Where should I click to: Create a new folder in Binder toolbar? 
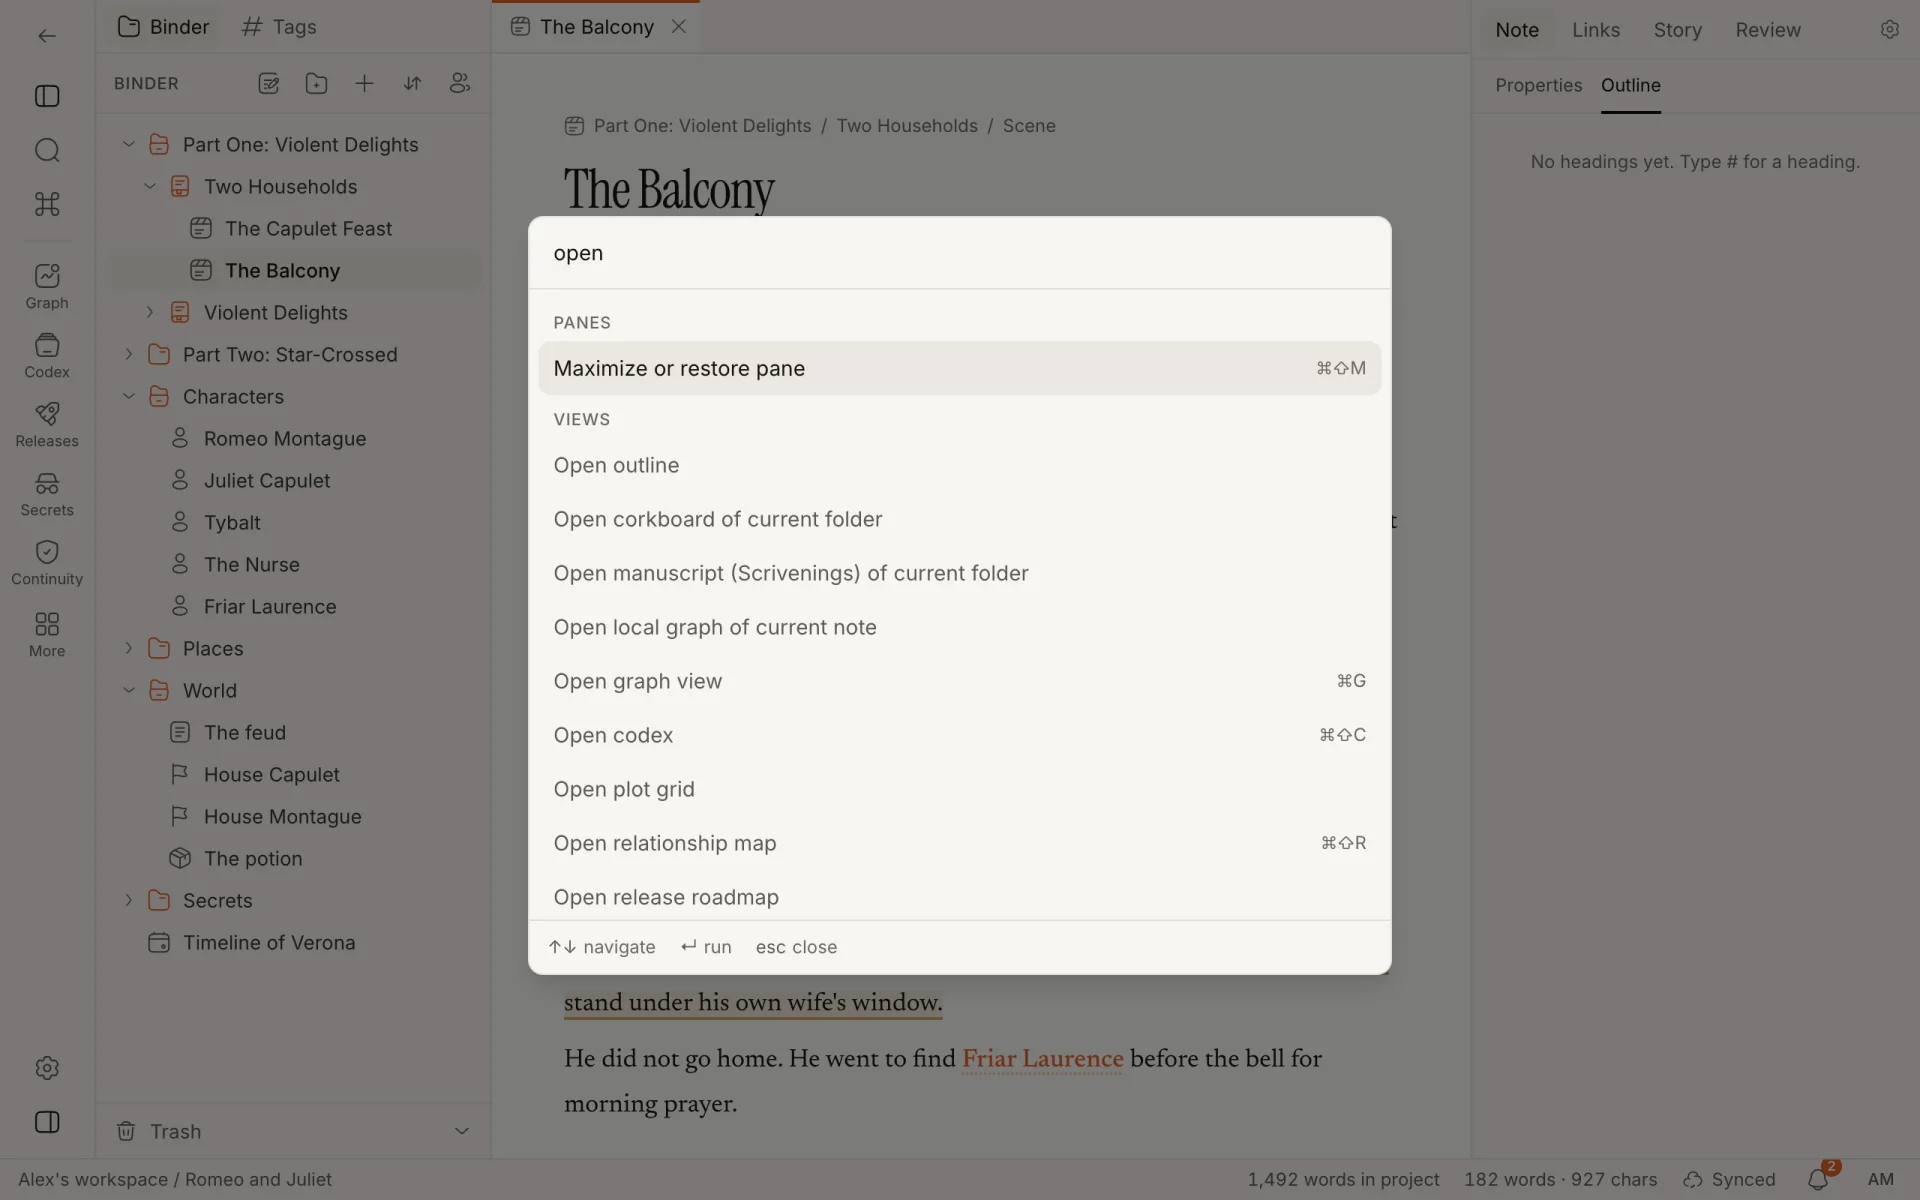(316, 84)
